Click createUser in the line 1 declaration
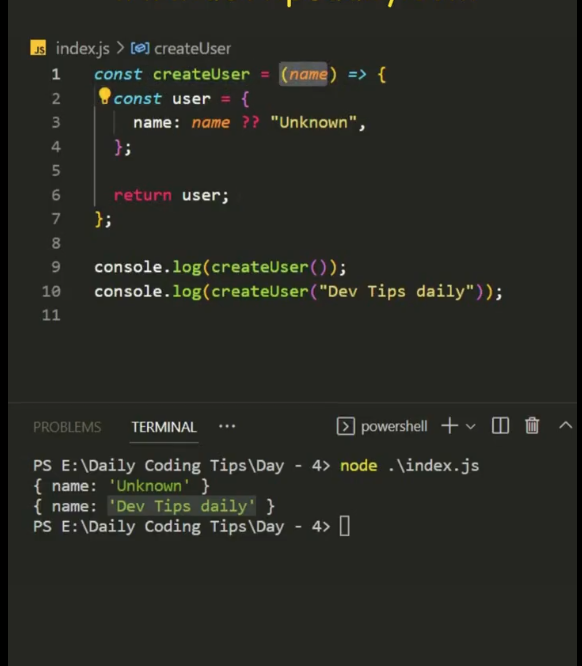The width and height of the screenshot is (582, 666). [x=201, y=74]
